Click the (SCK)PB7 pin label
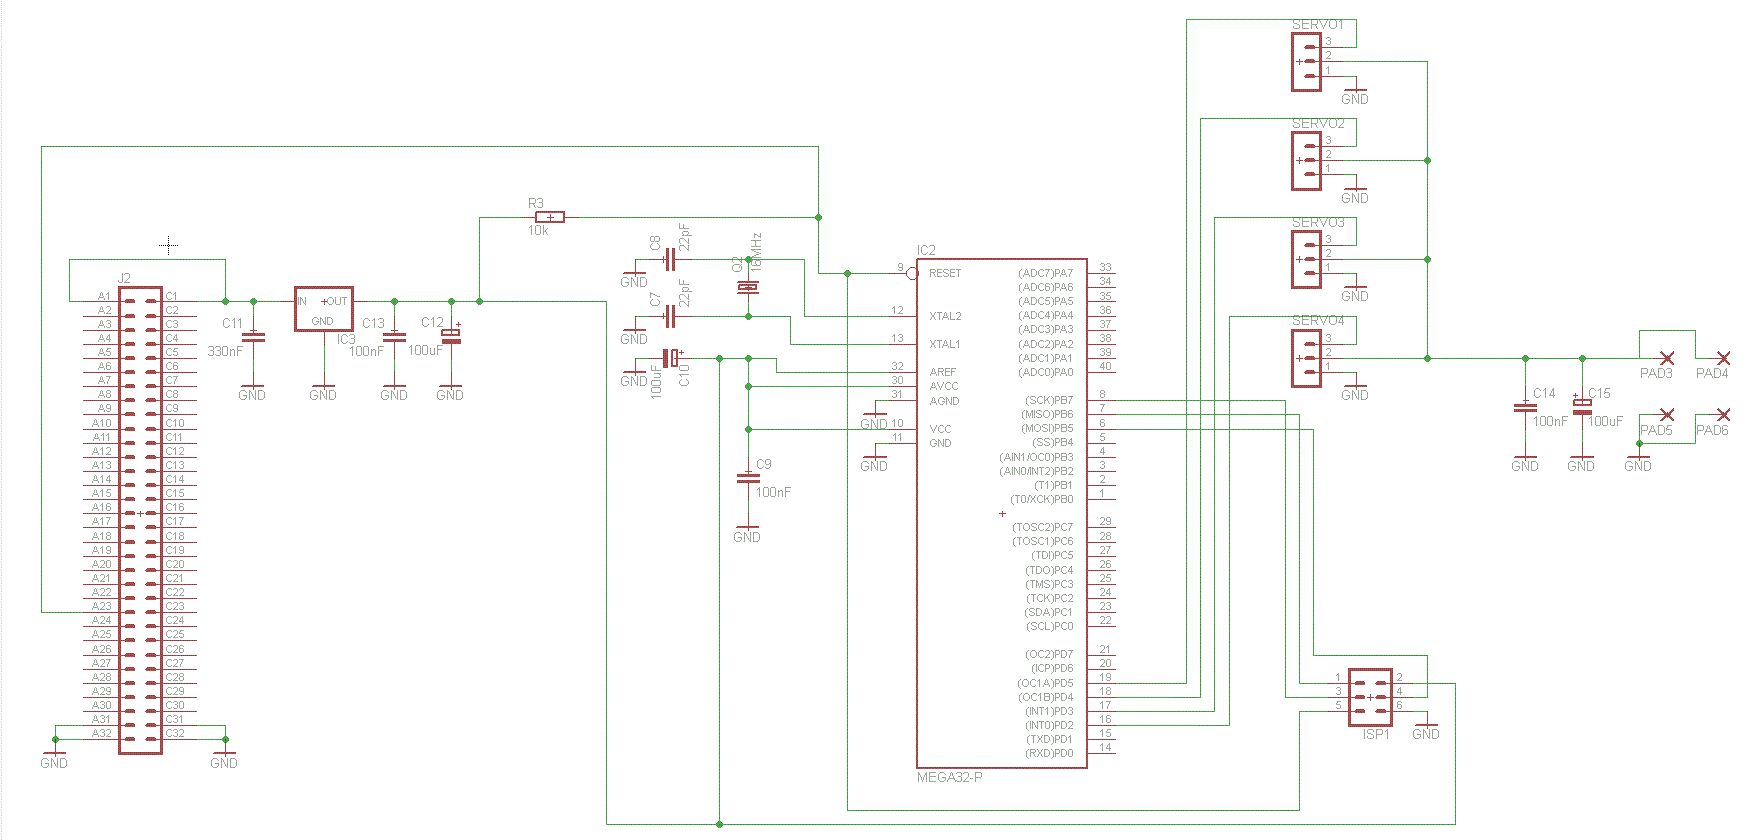Image resolution: width=1752 pixels, height=840 pixels. [1049, 400]
